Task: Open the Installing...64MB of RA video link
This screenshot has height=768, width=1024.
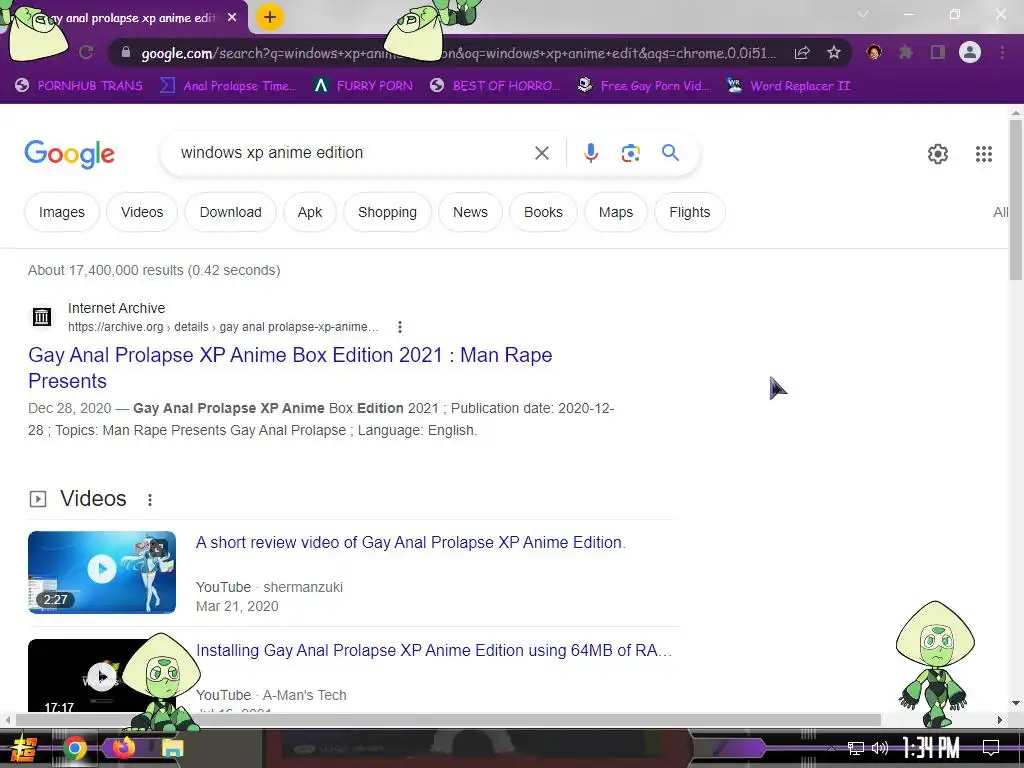Action: [434, 650]
